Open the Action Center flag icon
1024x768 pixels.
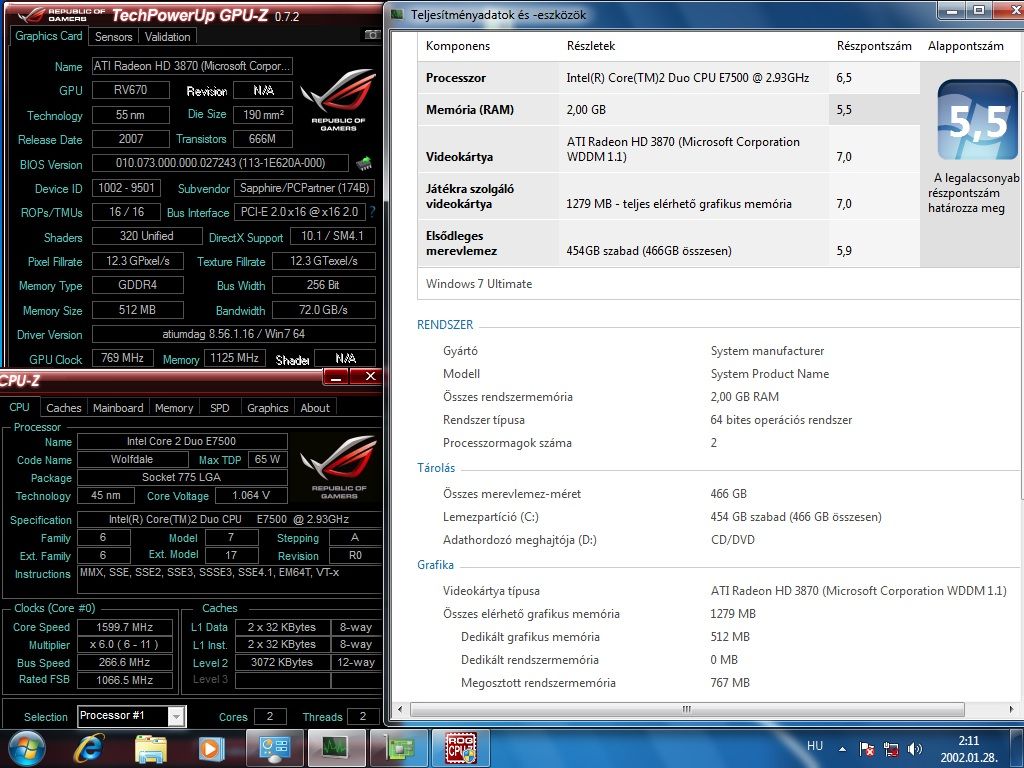(867, 749)
